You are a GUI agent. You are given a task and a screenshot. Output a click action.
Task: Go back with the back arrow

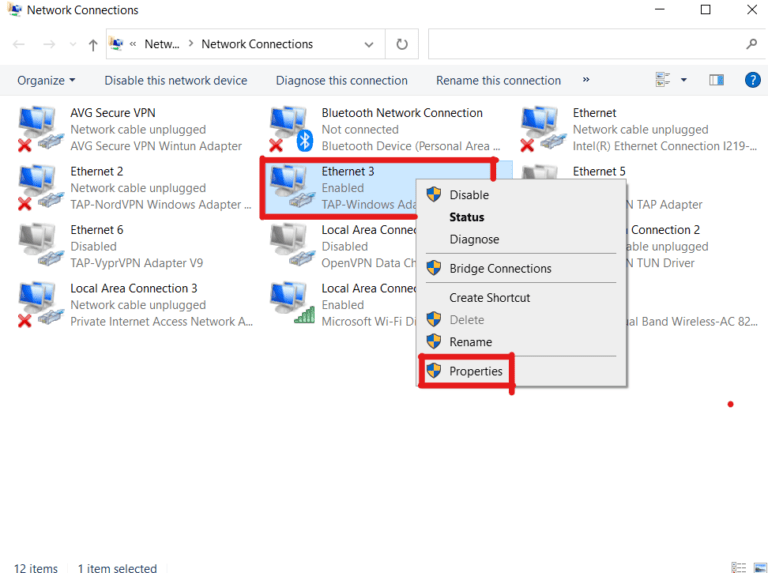pos(19,45)
